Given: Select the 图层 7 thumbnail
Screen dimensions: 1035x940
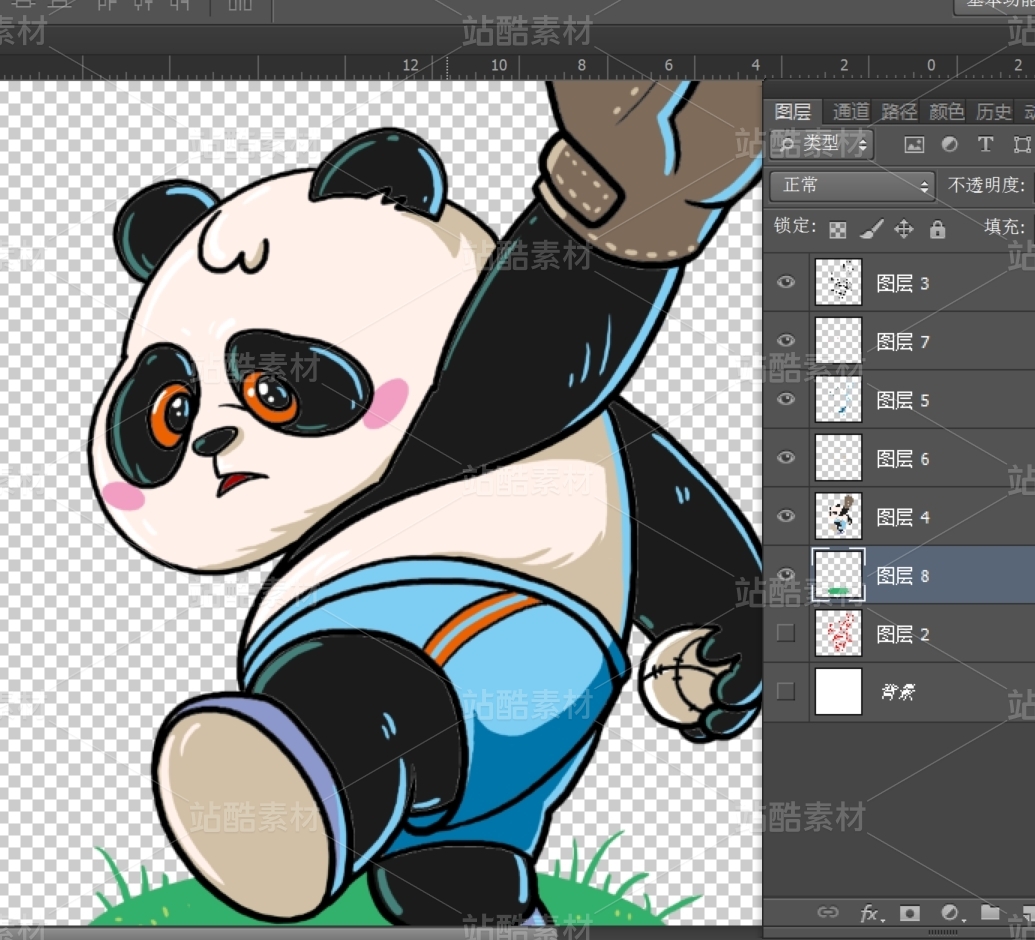Looking at the screenshot, I should pyautogui.click(x=838, y=341).
